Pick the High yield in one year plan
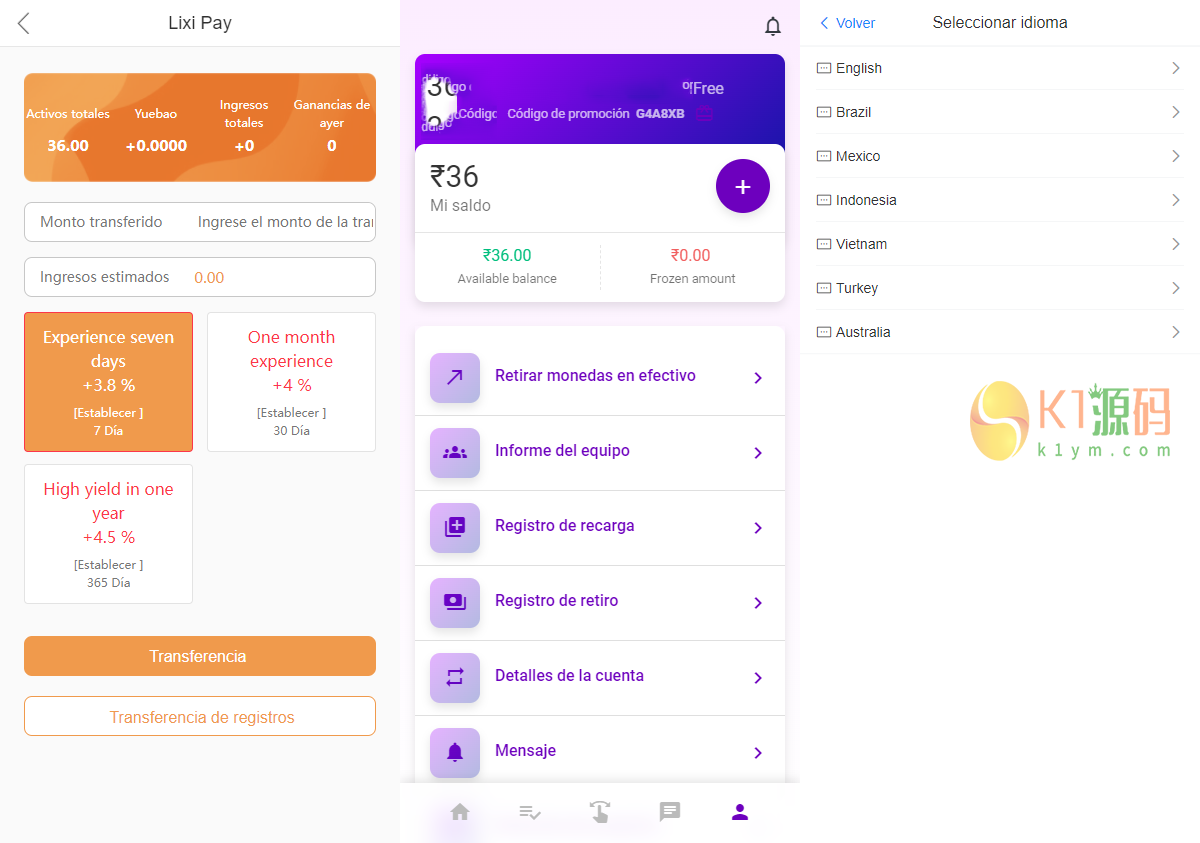This screenshot has height=843, width=1200. [108, 534]
